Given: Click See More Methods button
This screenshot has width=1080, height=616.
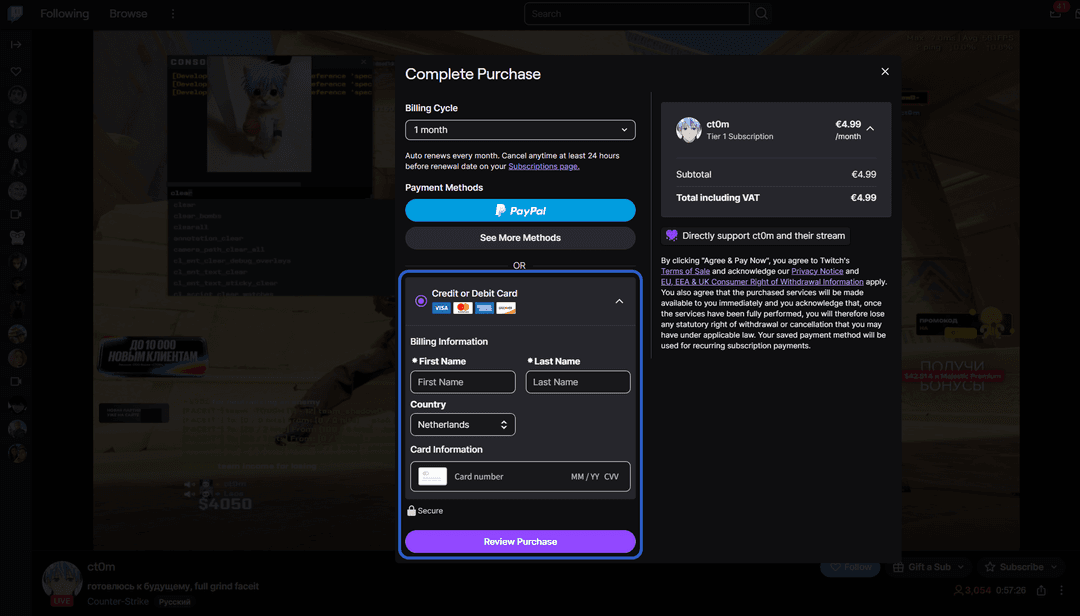Looking at the screenshot, I should click(x=520, y=238).
